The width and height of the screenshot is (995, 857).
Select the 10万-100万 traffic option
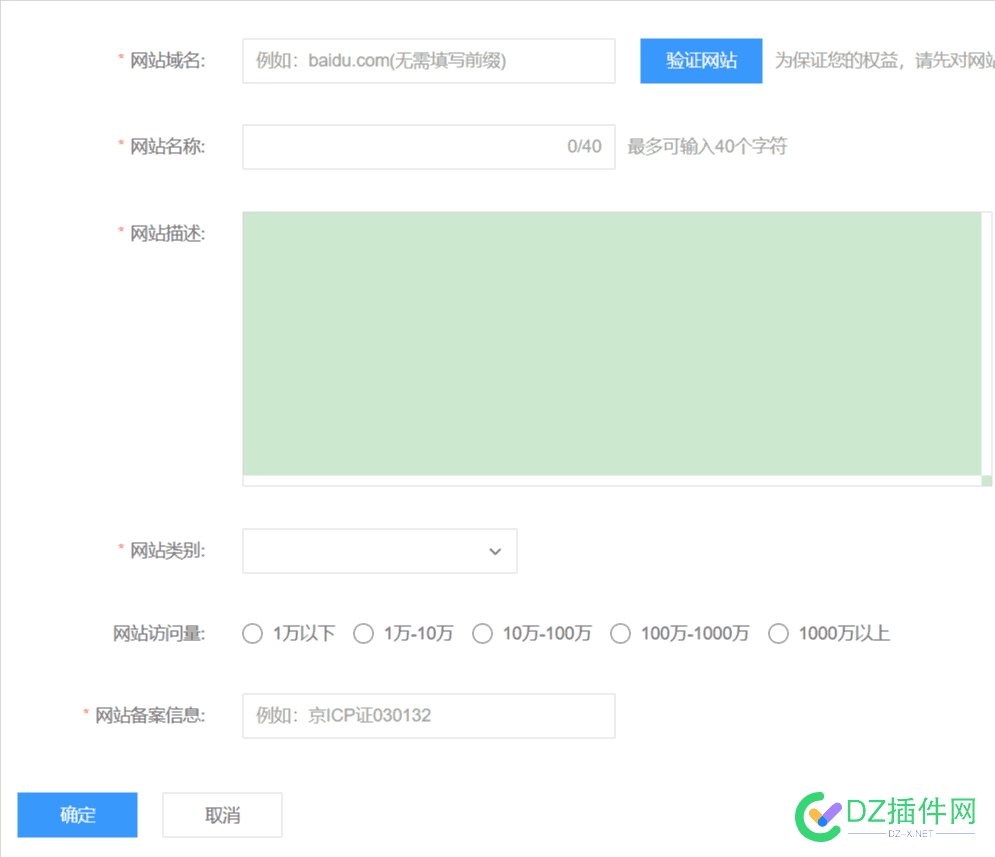click(483, 633)
